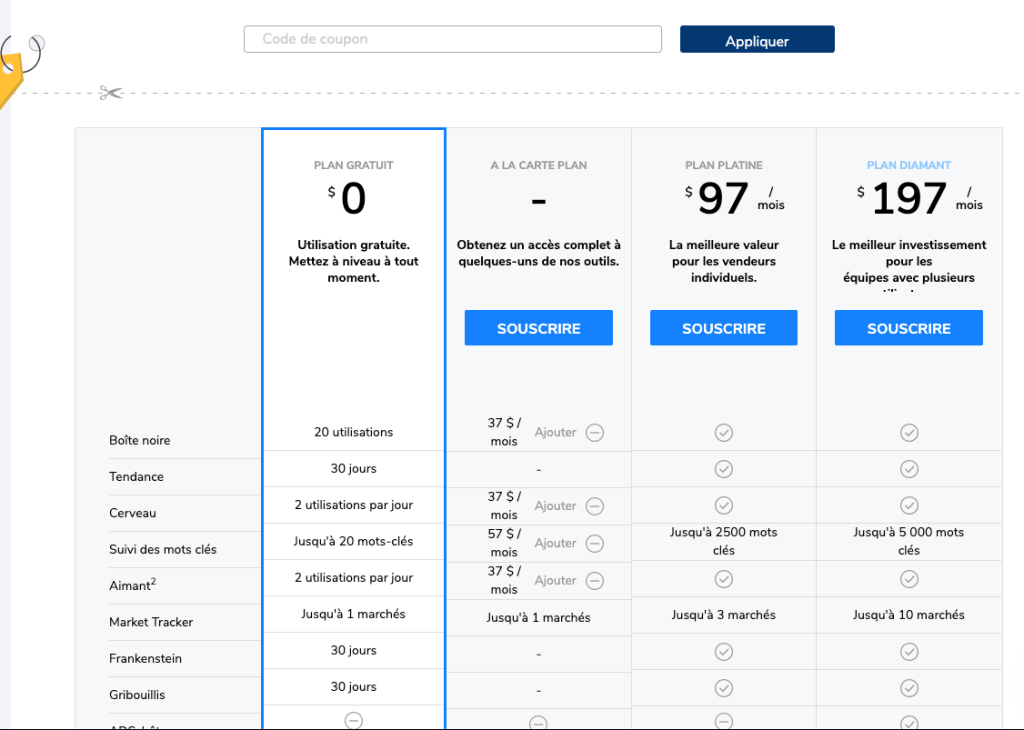Subscribe to the Plan Platine

click(x=723, y=328)
